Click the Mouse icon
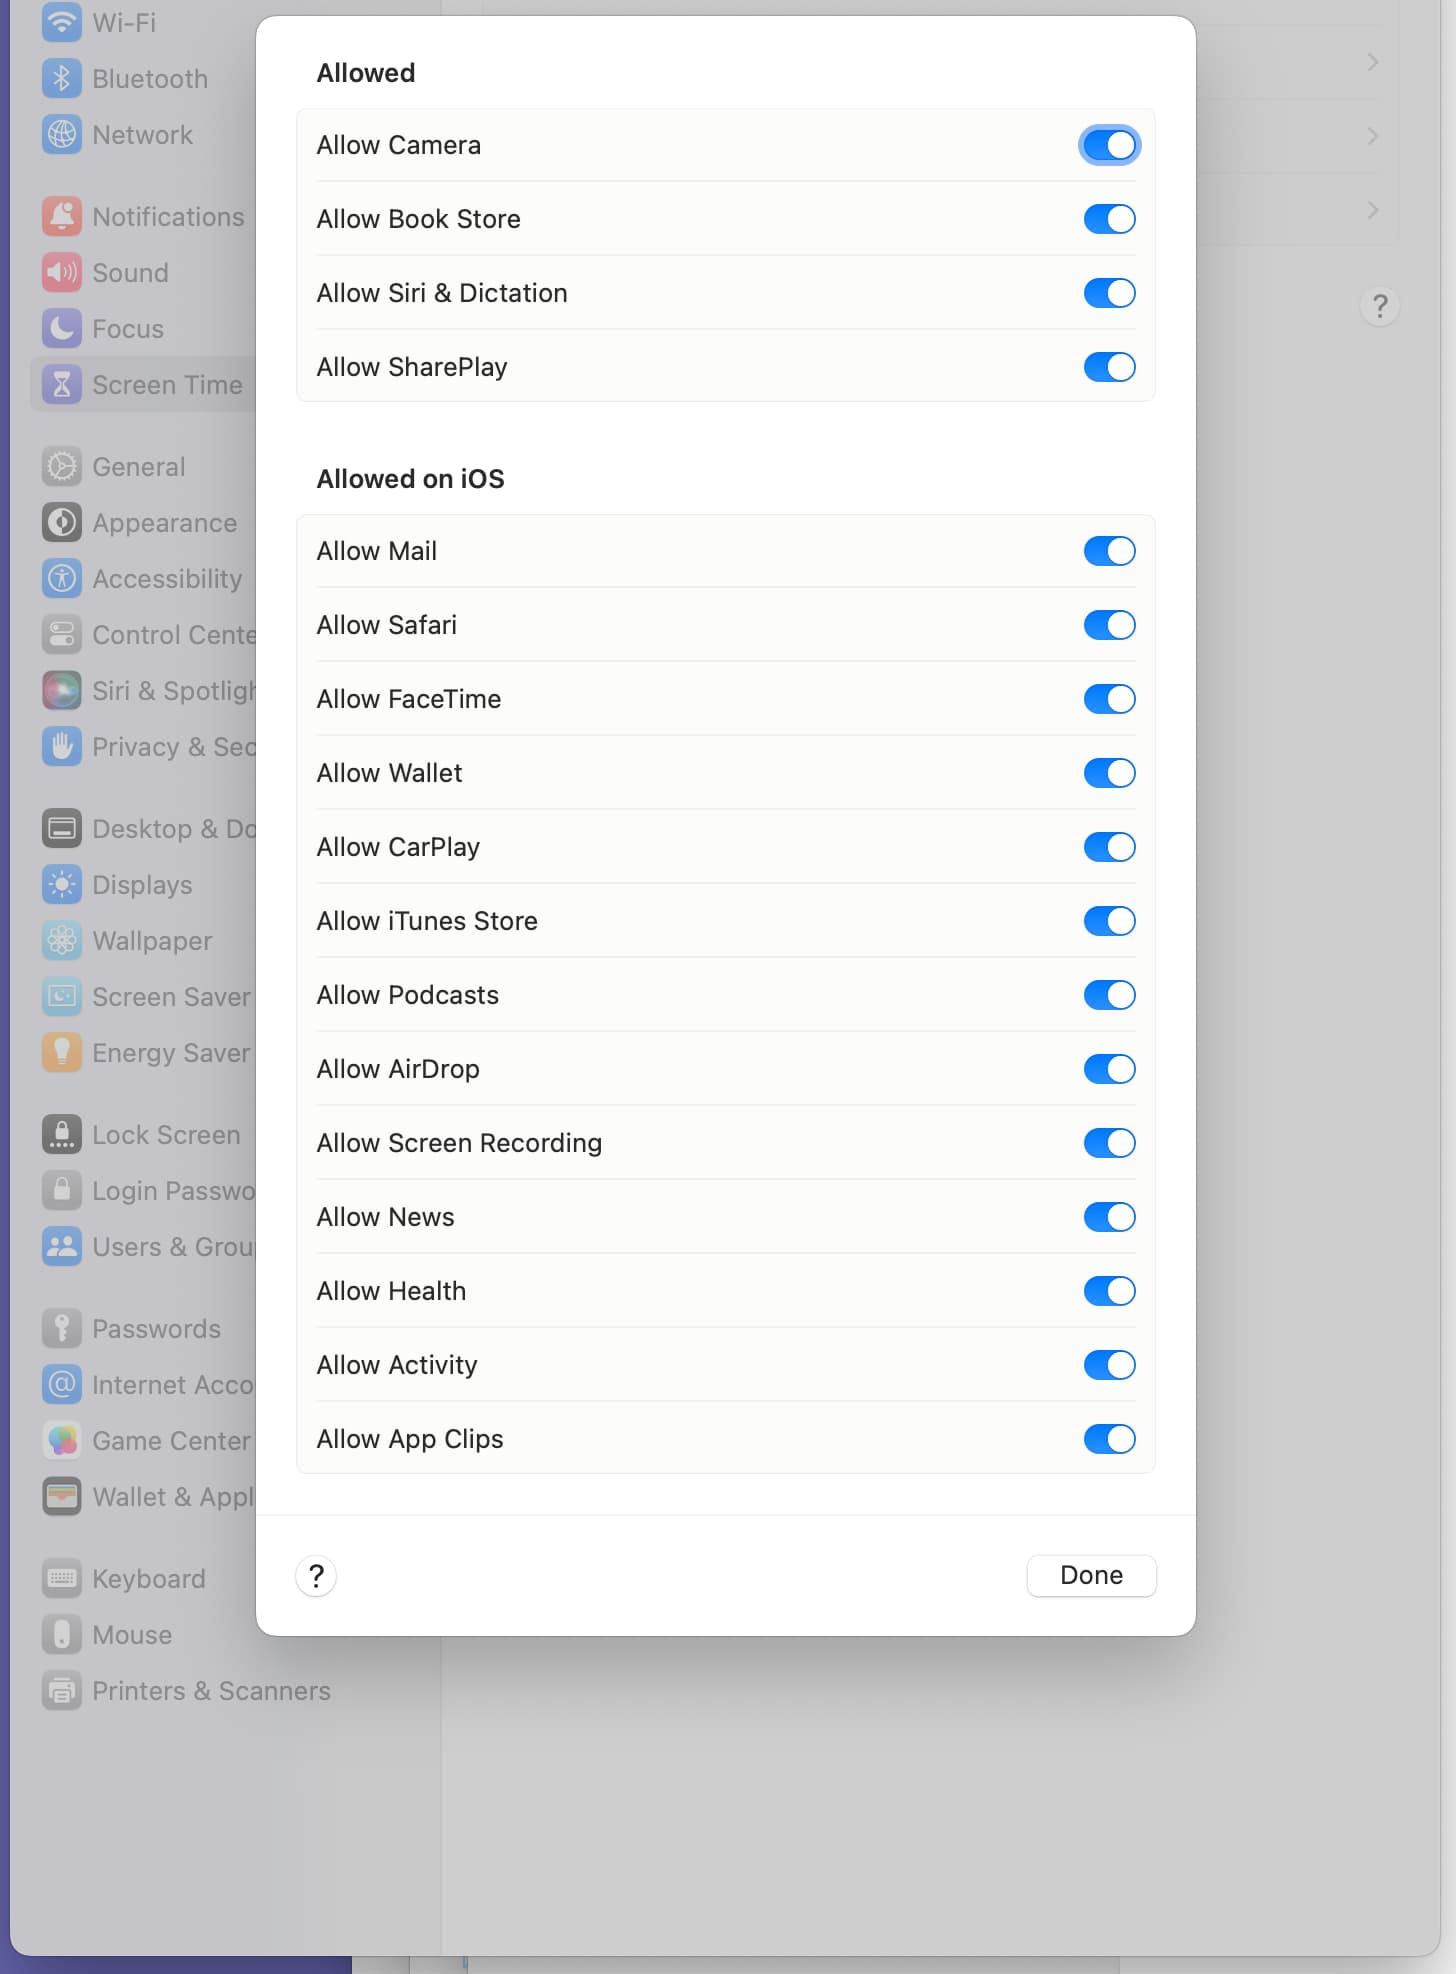The image size is (1456, 1974). click(x=62, y=1634)
